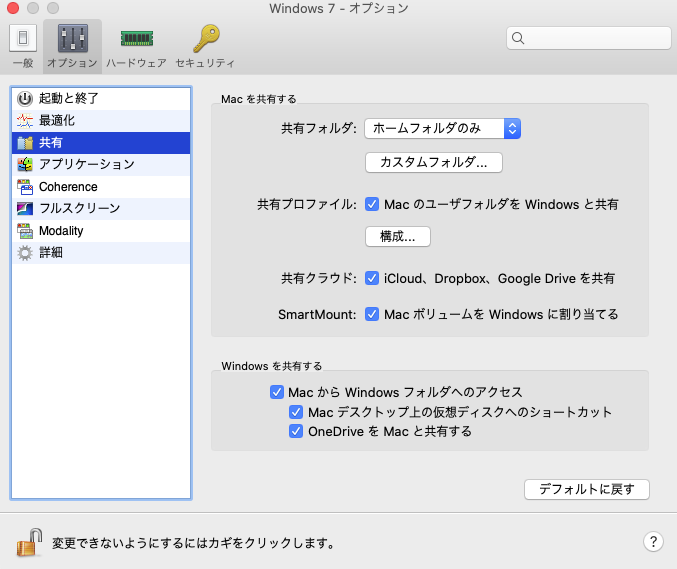Click the デフォルトに戻す button
Screen dimensions: 677x569
[587, 489]
